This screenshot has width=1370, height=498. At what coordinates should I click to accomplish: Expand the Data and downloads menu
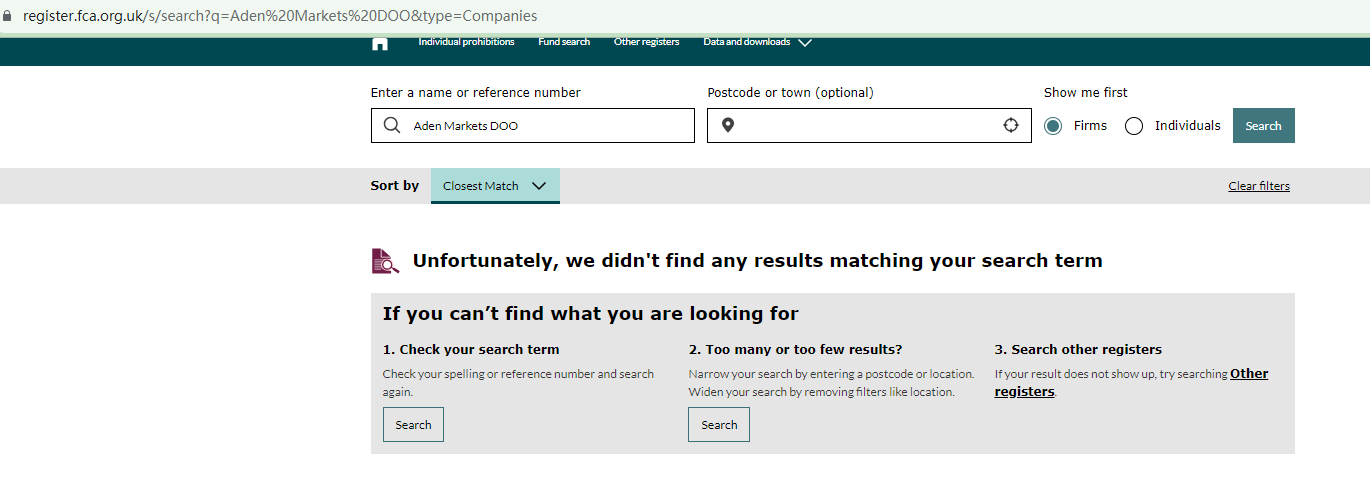click(x=757, y=42)
